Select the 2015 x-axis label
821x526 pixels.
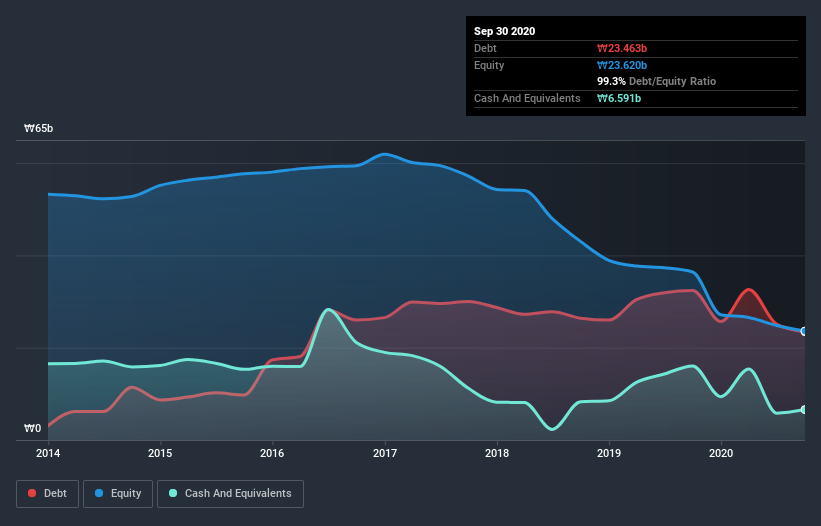tap(159, 453)
